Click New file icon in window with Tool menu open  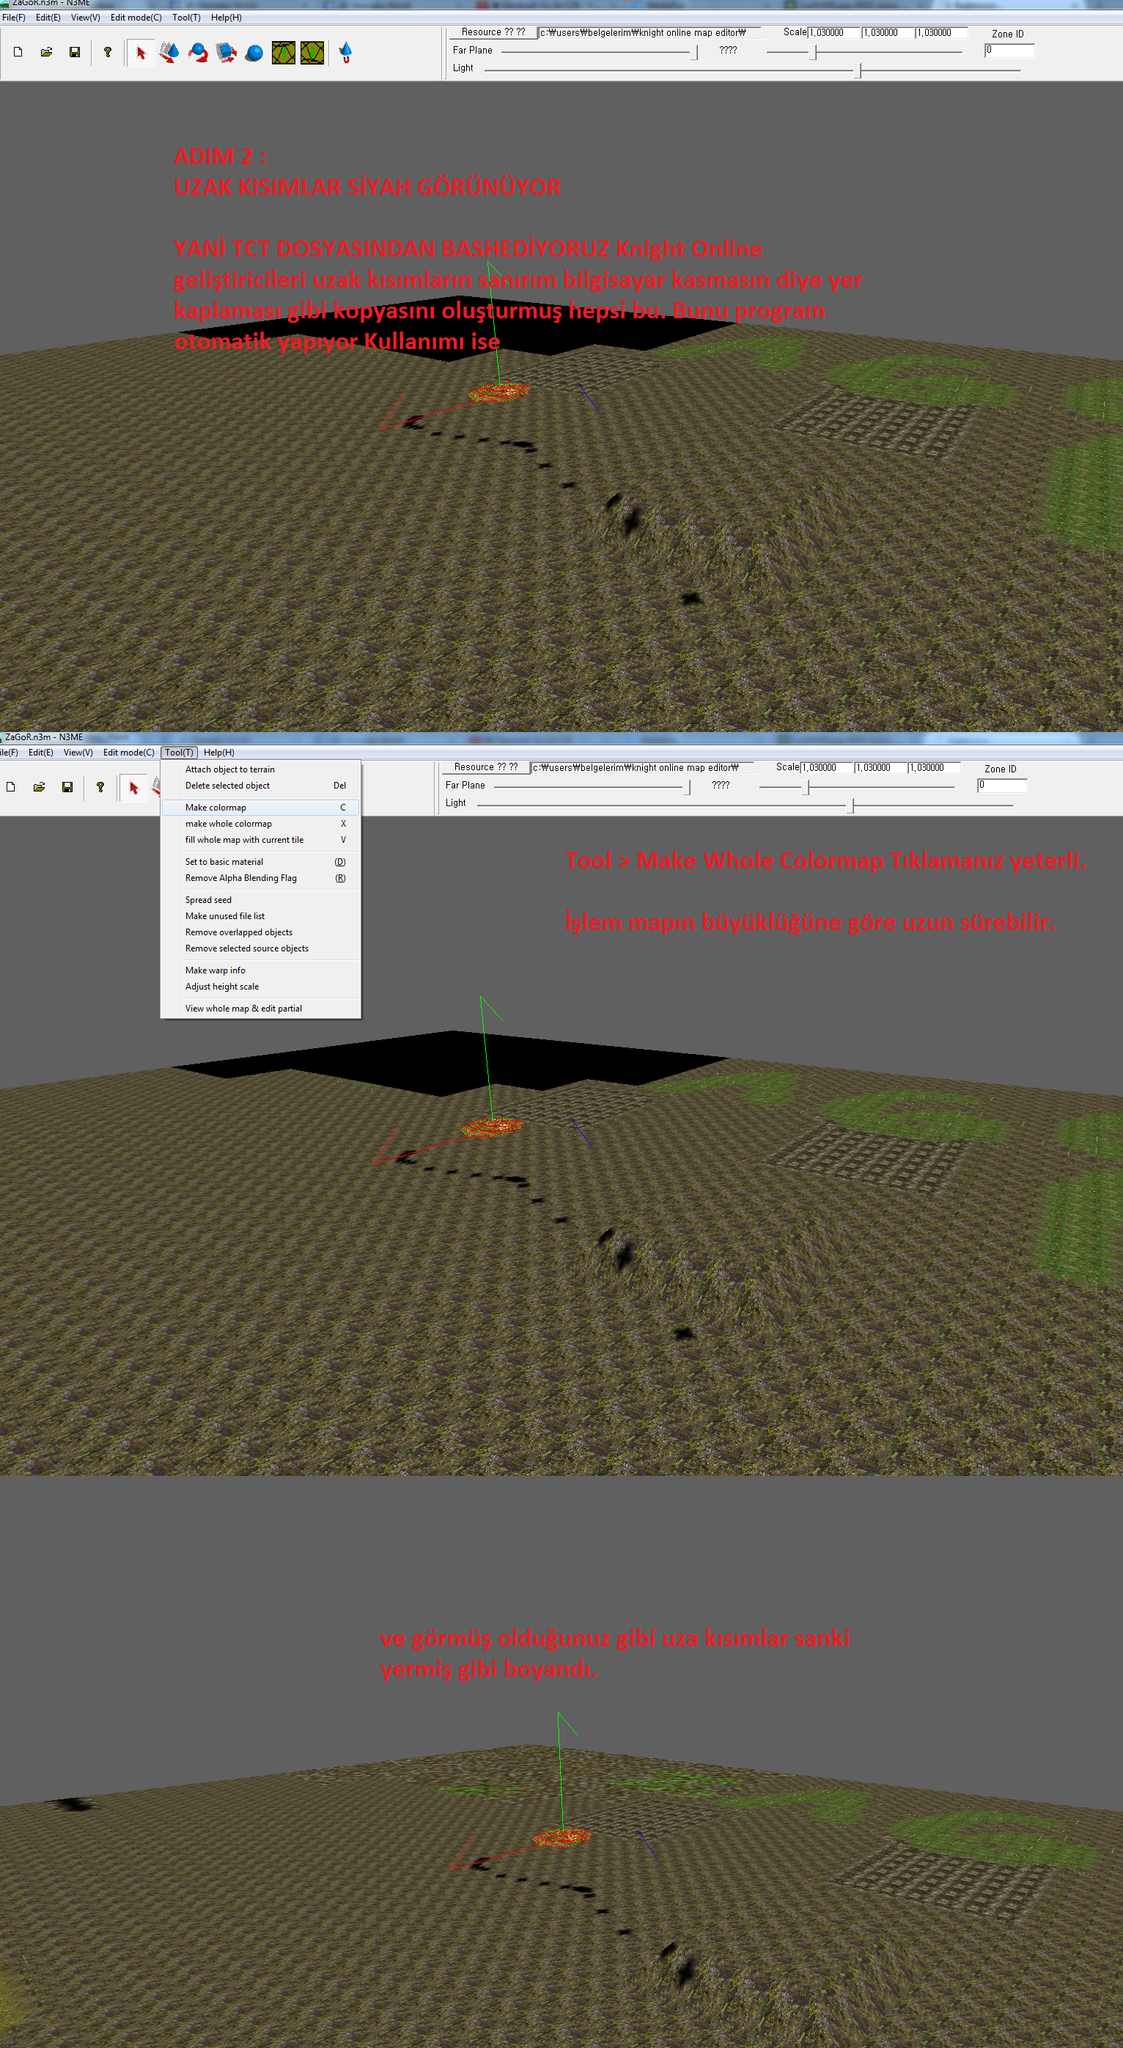coord(11,787)
